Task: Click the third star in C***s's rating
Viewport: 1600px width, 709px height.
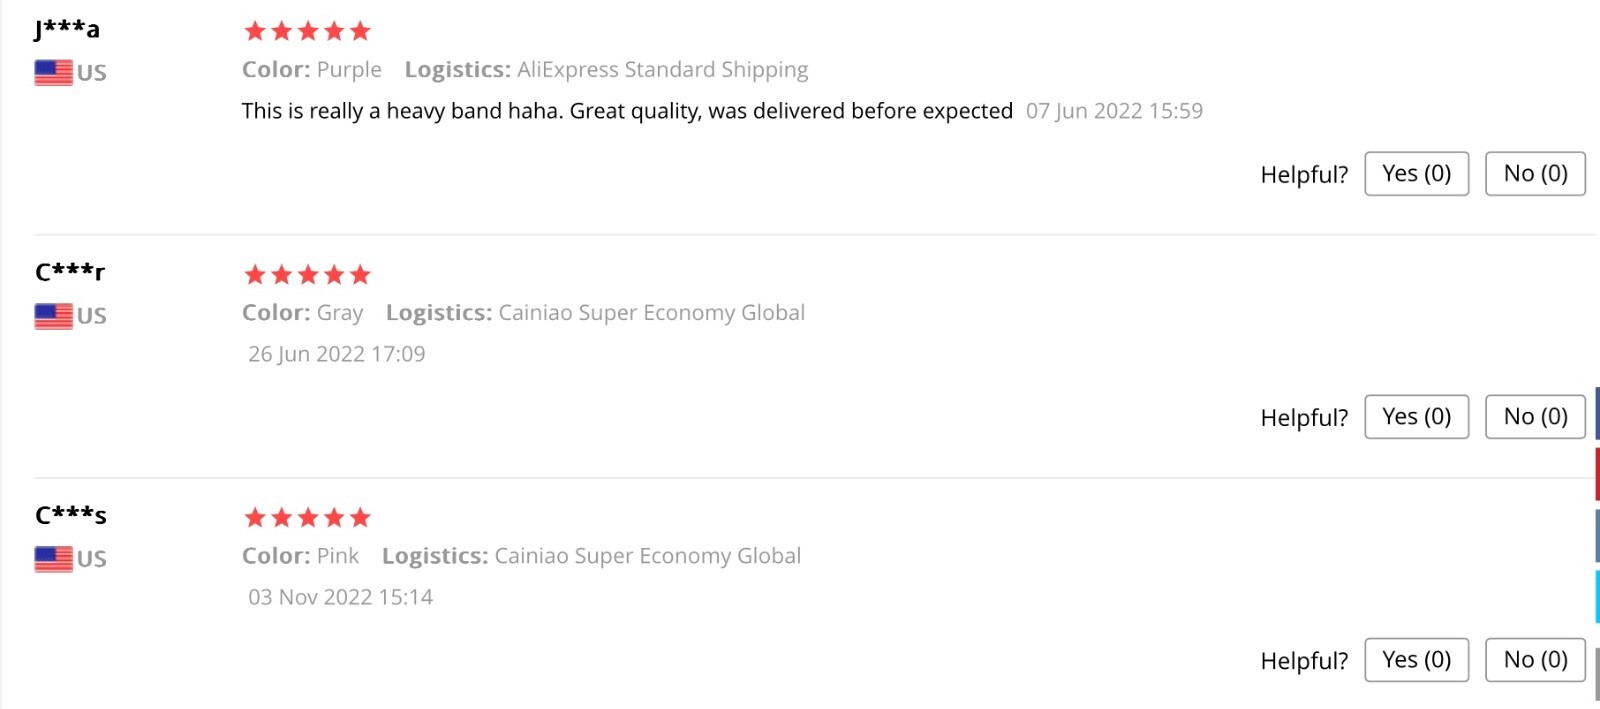Action: coord(307,517)
